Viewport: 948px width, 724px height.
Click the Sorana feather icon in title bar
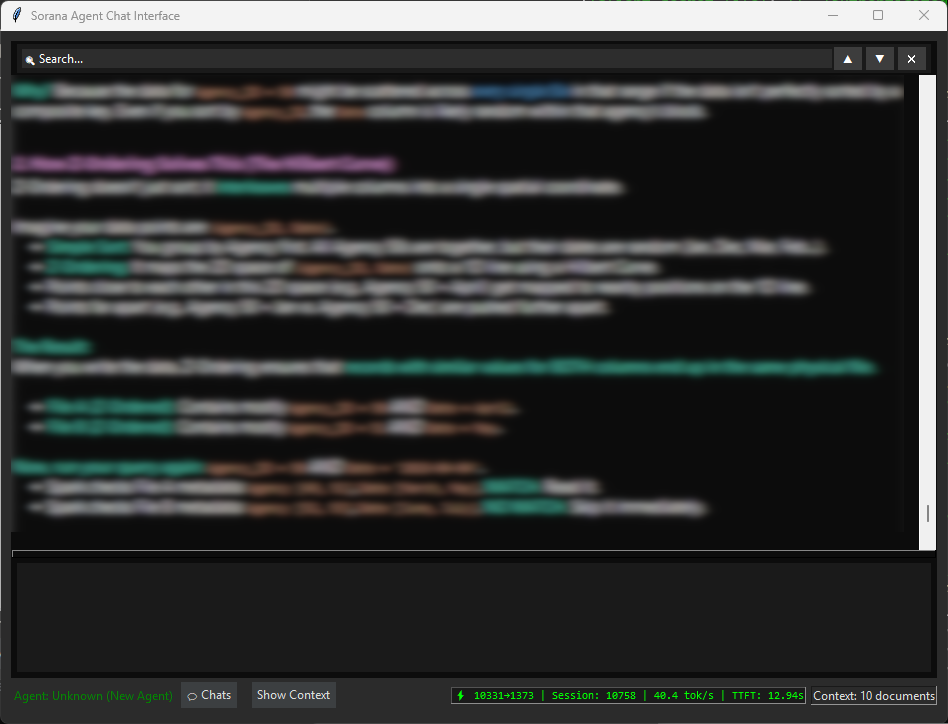pyautogui.click(x=16, y=16)
